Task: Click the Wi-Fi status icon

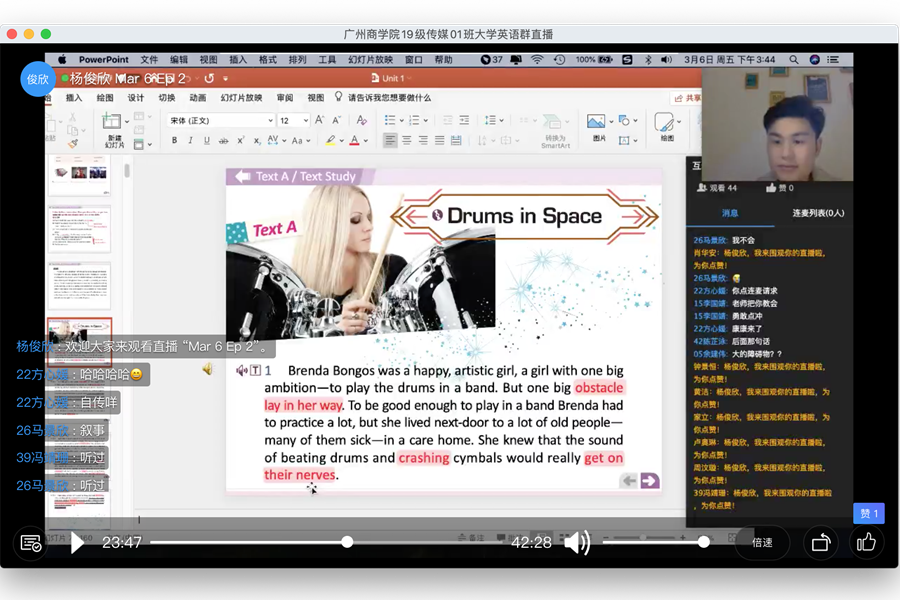Action: coord(537,60)
